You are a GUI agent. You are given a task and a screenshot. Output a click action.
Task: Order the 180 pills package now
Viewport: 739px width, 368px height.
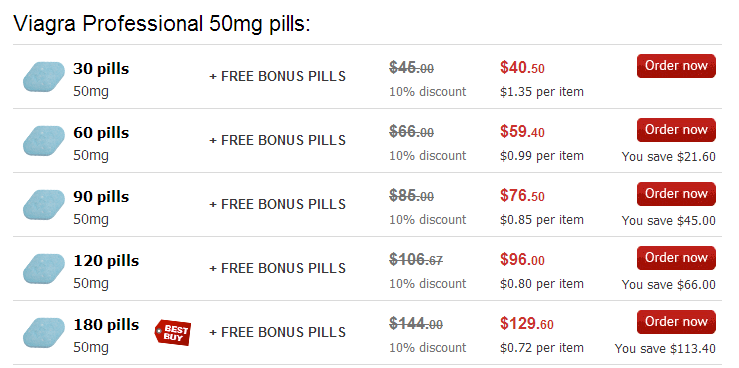tap(676, 322)
